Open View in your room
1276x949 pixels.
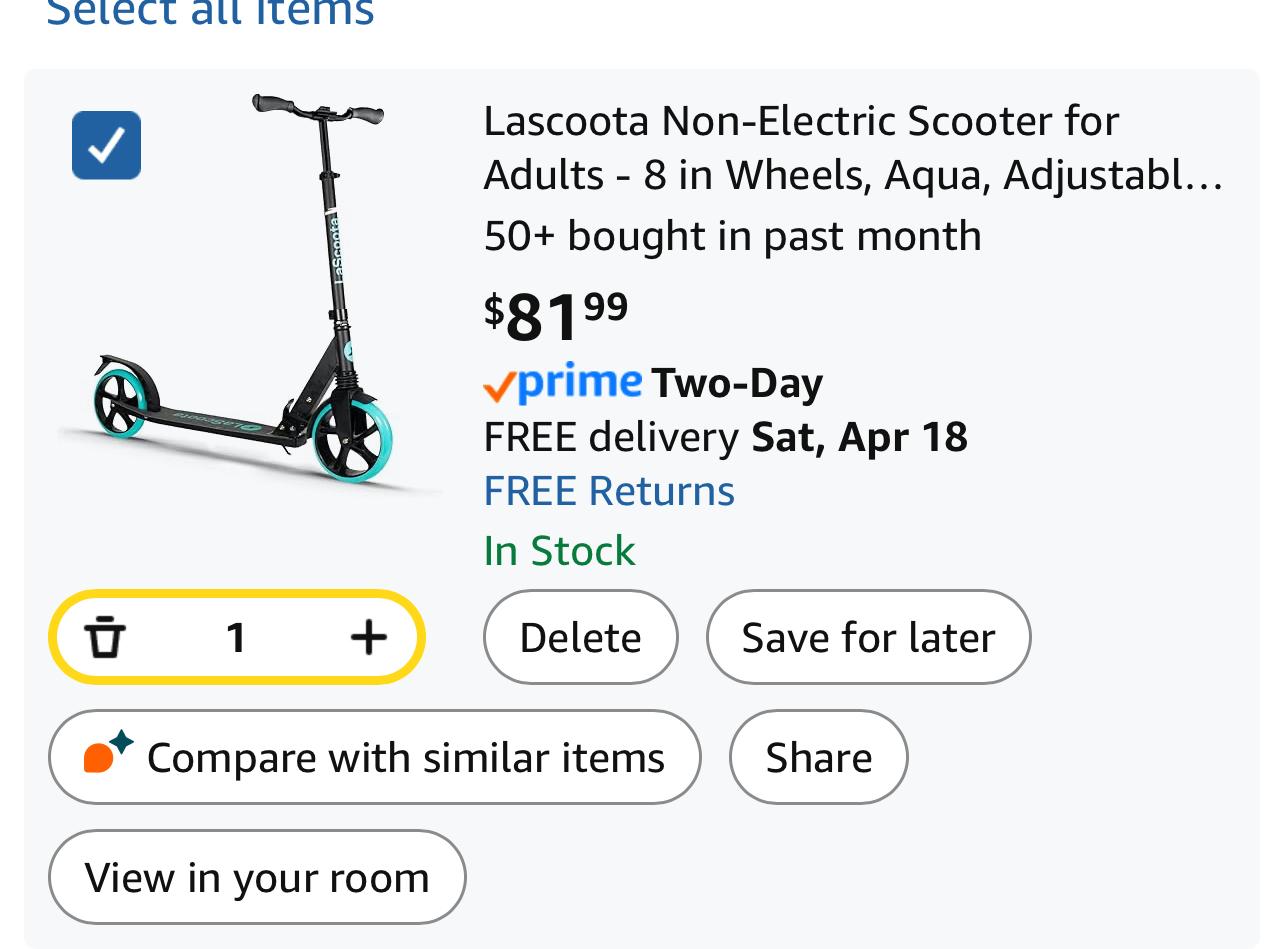click(257, 877)
